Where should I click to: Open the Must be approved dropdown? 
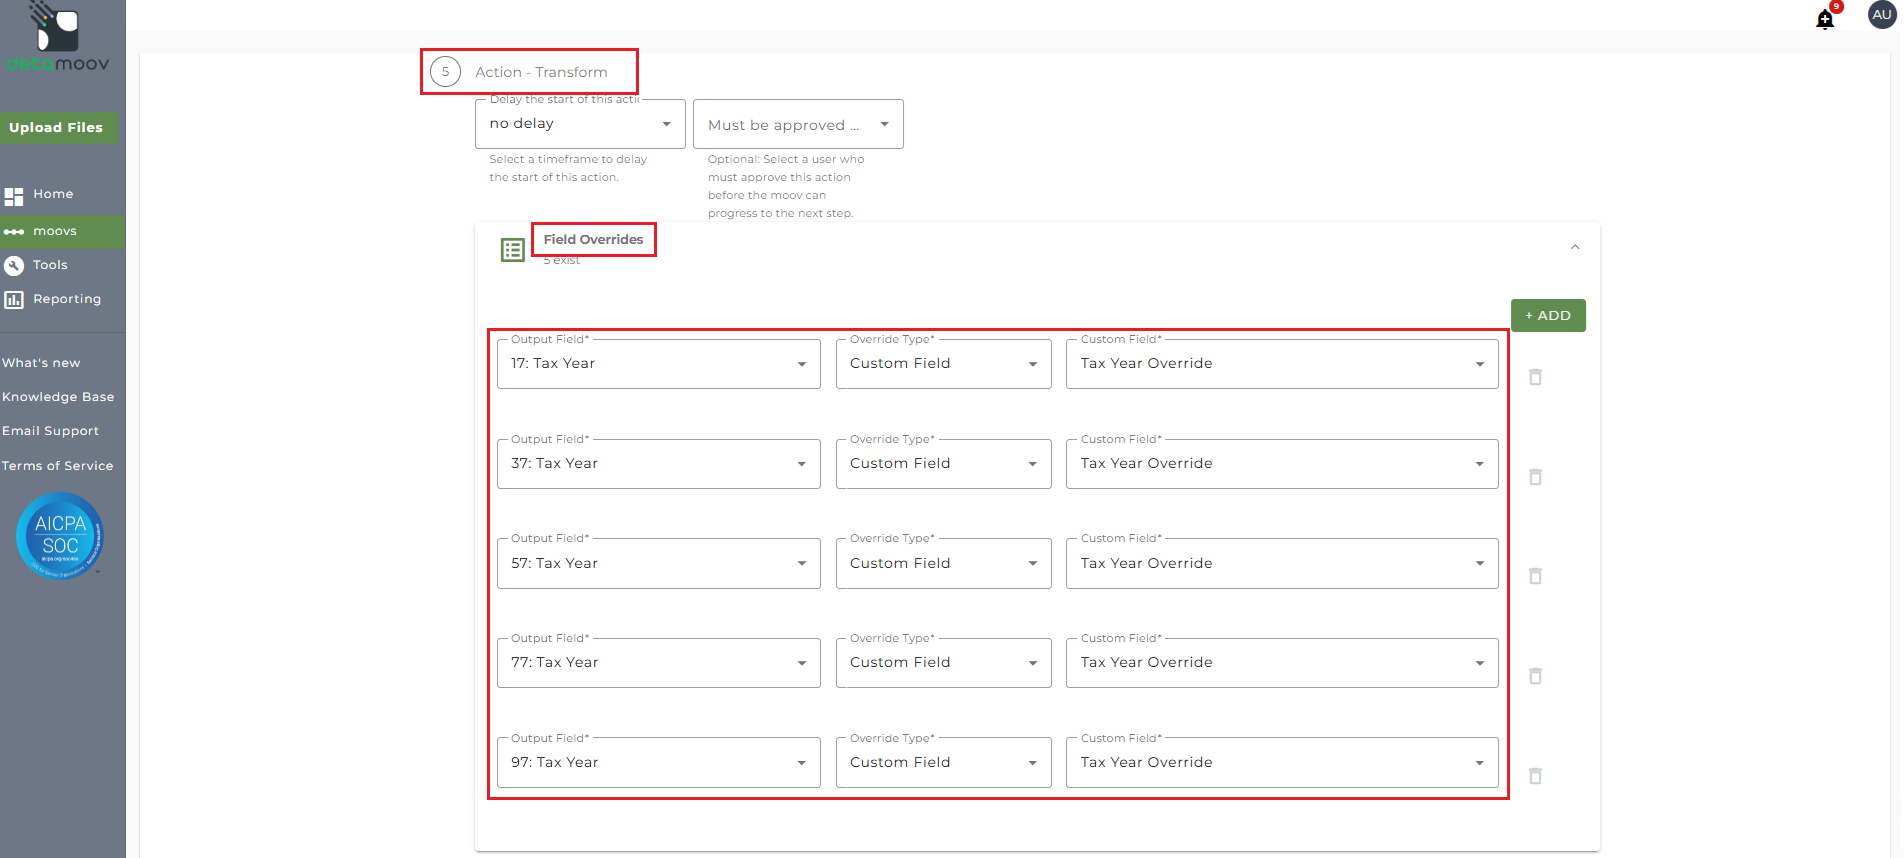point(798,125)
